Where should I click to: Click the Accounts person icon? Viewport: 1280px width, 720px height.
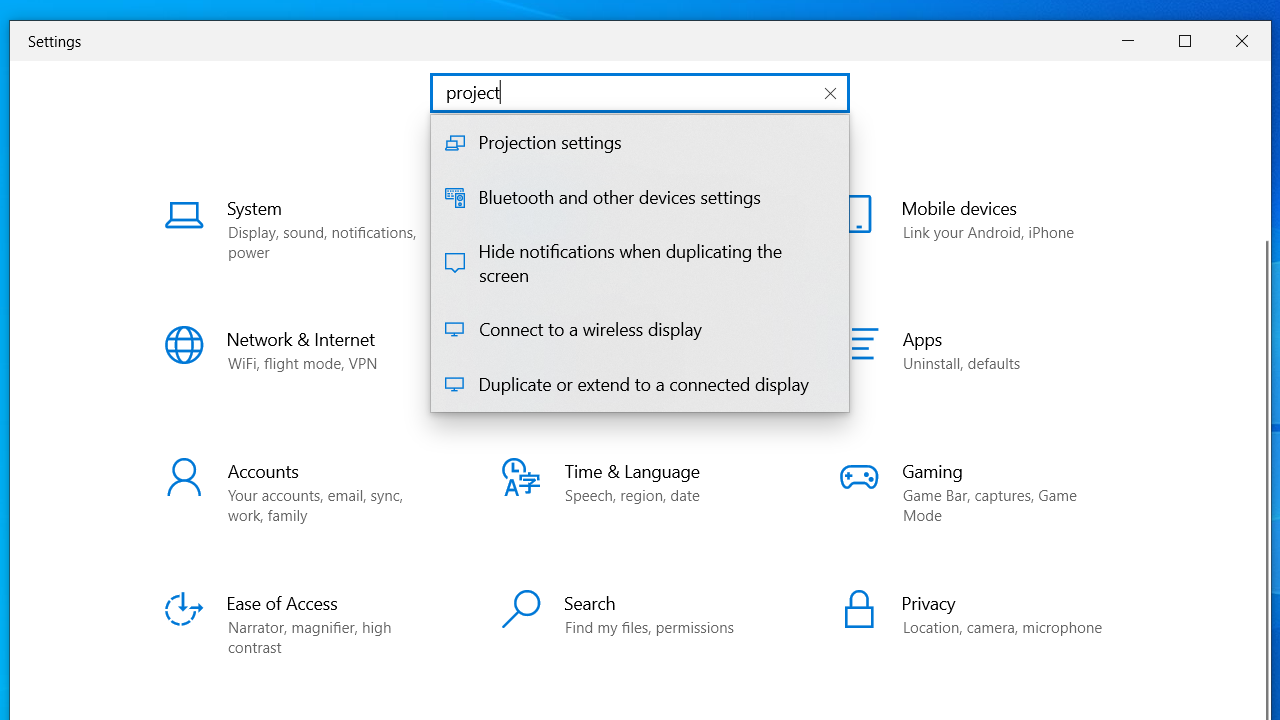(x=184, y=478)
